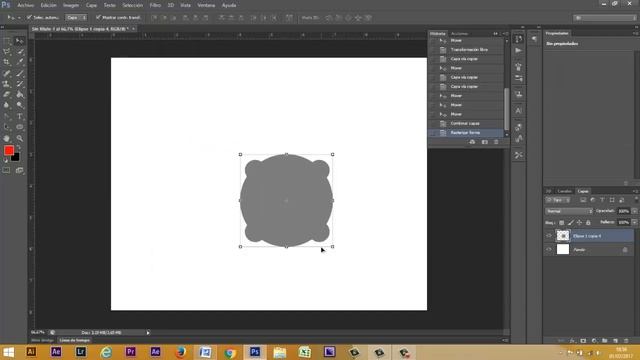Viewport: 640px width, 360px height.
Task: Select the Dodge tool
Action: (x=19, y=105)
